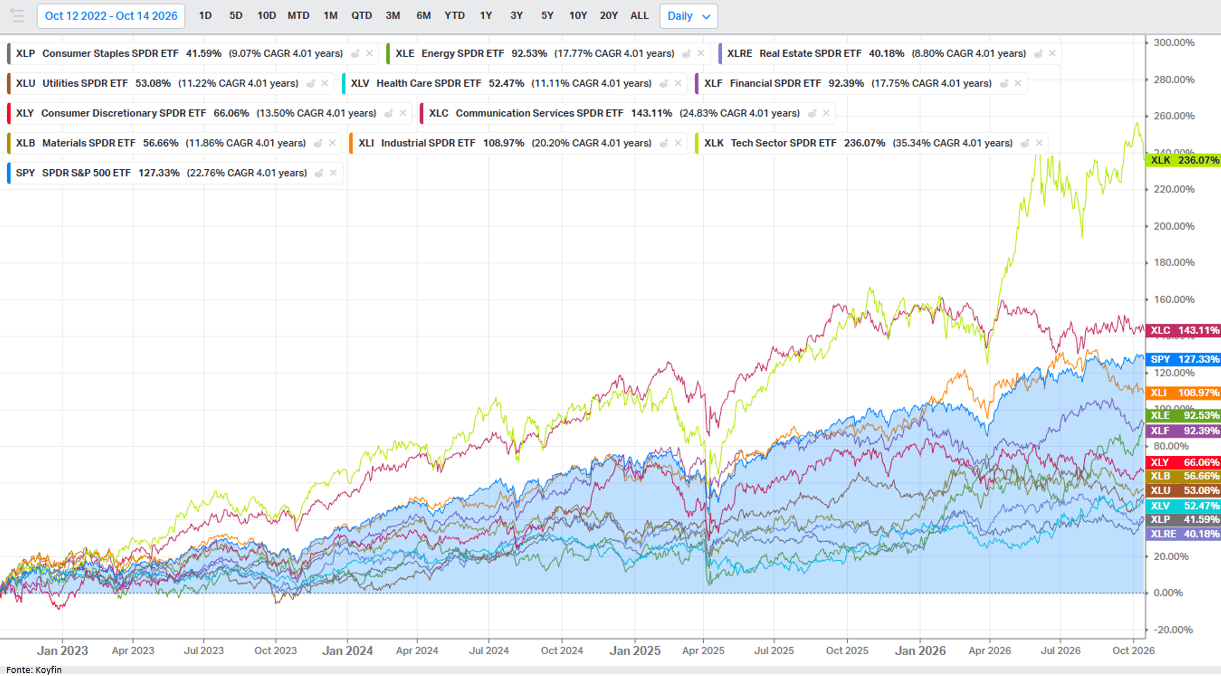Open style settings icon for XLU Utilities
This screenshot has width=1221, height=676.
(x=310, y=83)
